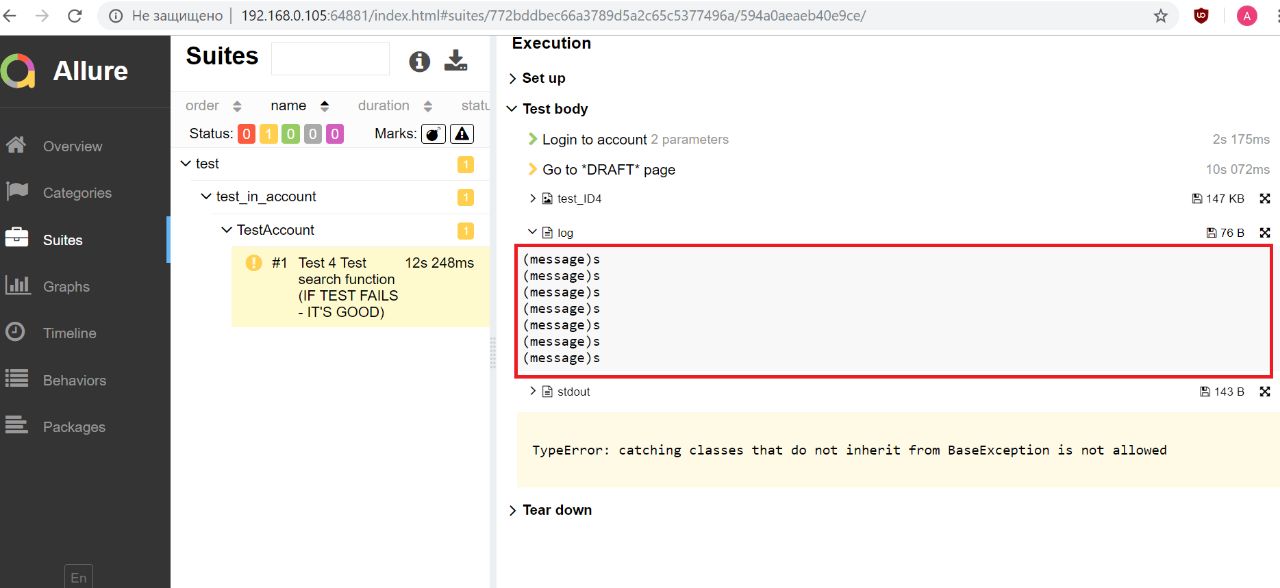
Task: Change language with En button
Action: [x=78, y=577]
